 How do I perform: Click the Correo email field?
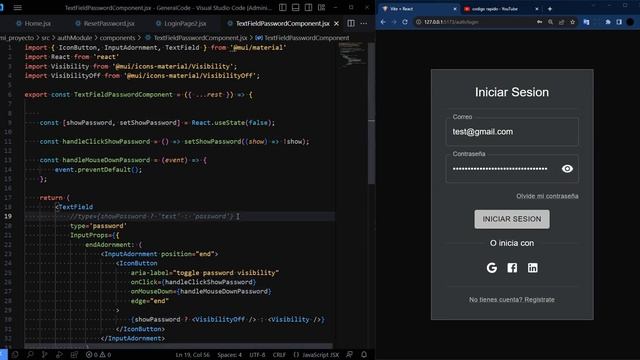(512, 132)
